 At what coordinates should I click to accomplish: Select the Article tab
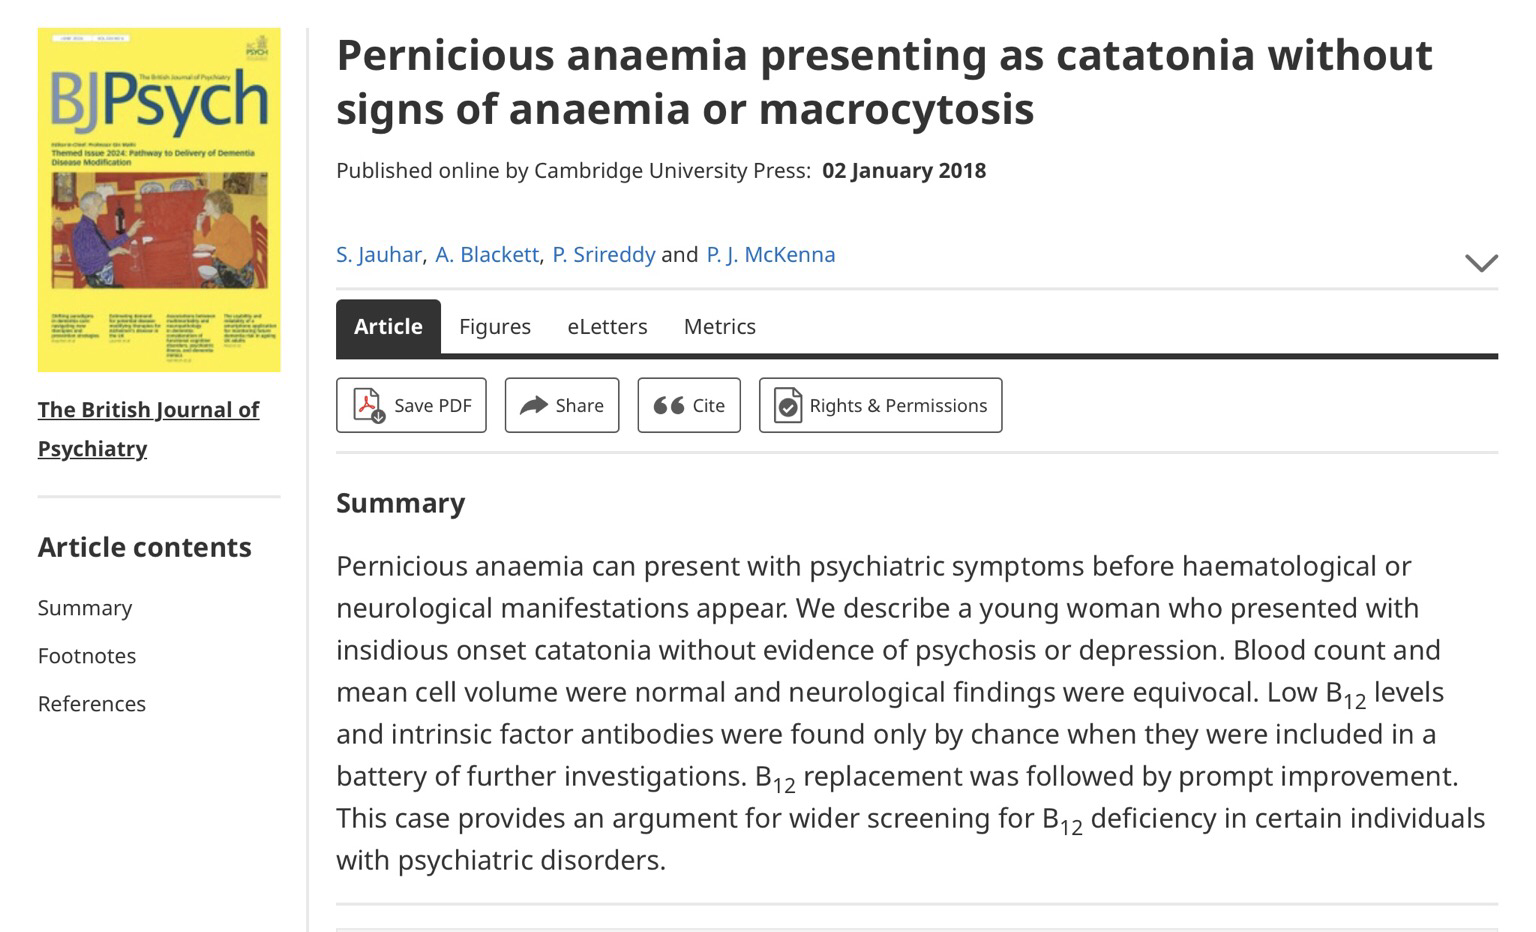[388, 327]
